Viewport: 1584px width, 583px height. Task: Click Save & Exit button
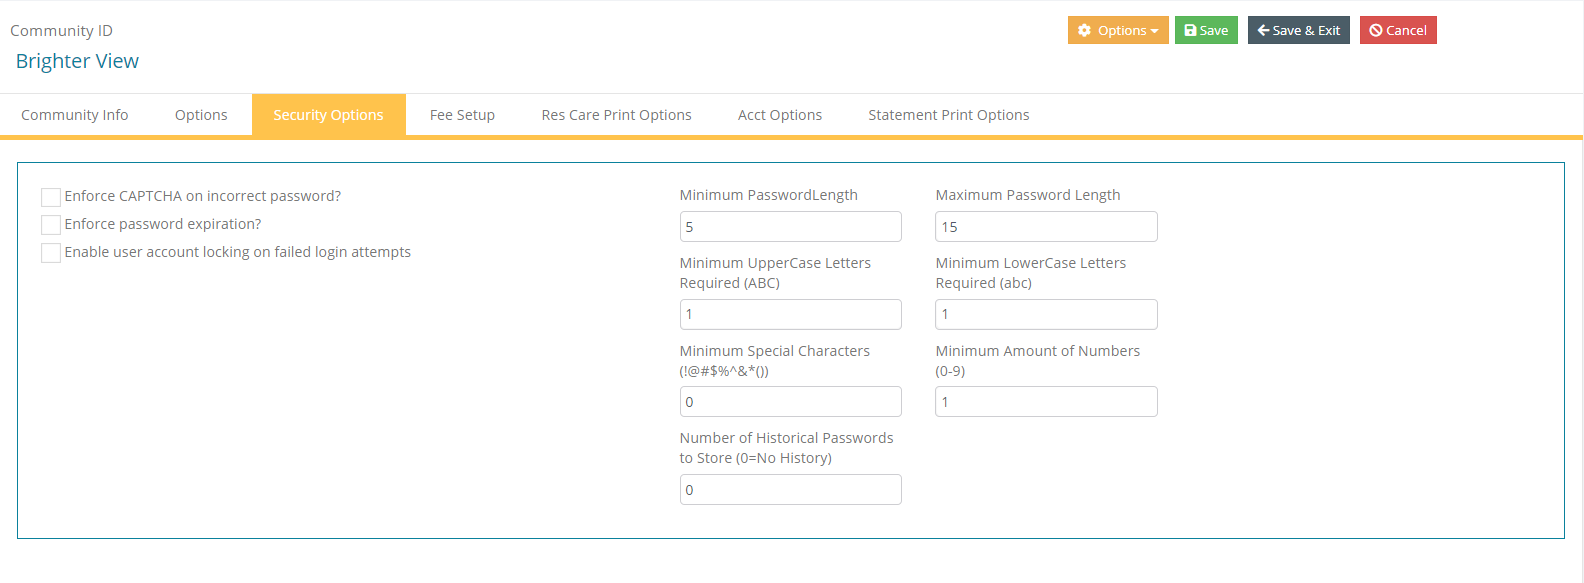point(1298,30)
